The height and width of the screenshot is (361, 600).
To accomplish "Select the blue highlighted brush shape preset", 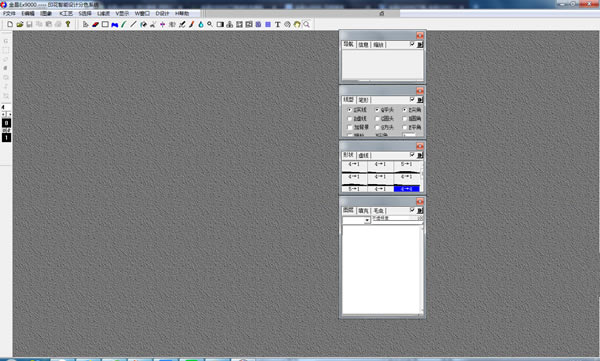I will pyautogui.click(x=406, y=189).
